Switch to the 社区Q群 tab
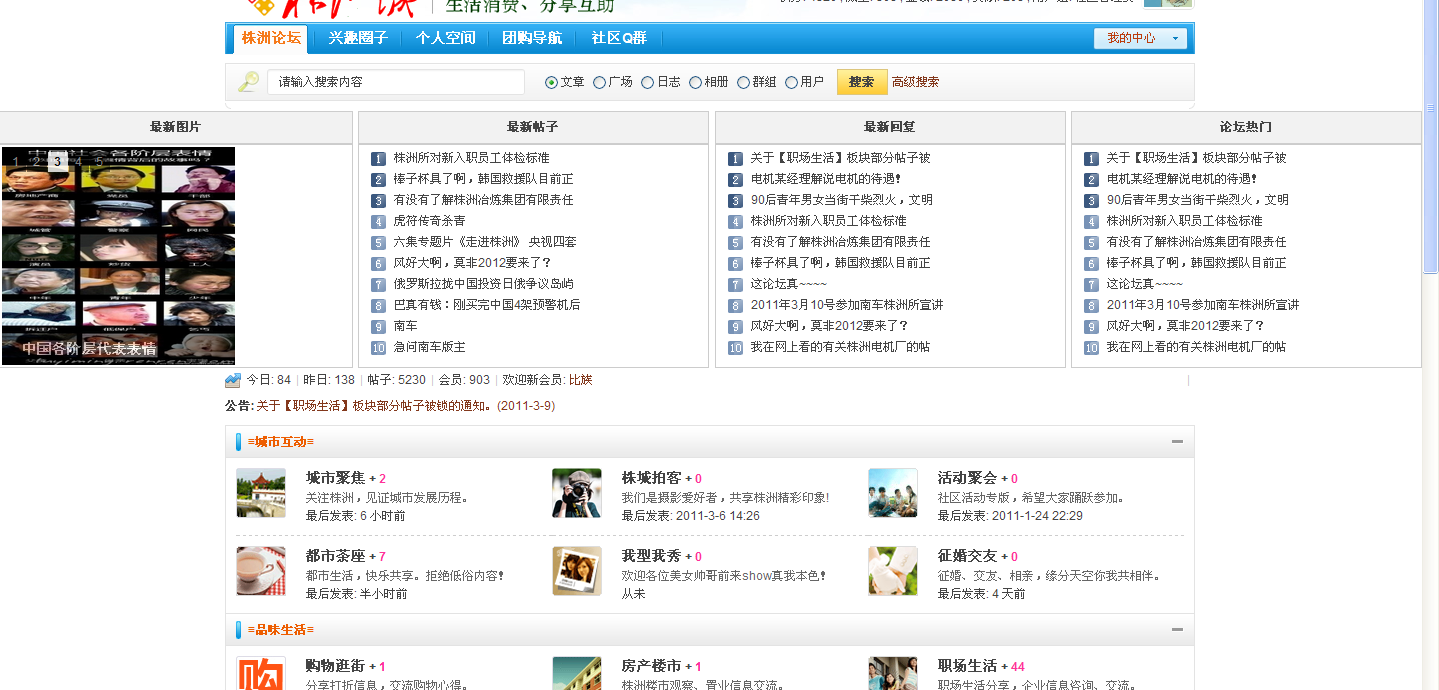1439x690 pixels. tap(619, 38)
